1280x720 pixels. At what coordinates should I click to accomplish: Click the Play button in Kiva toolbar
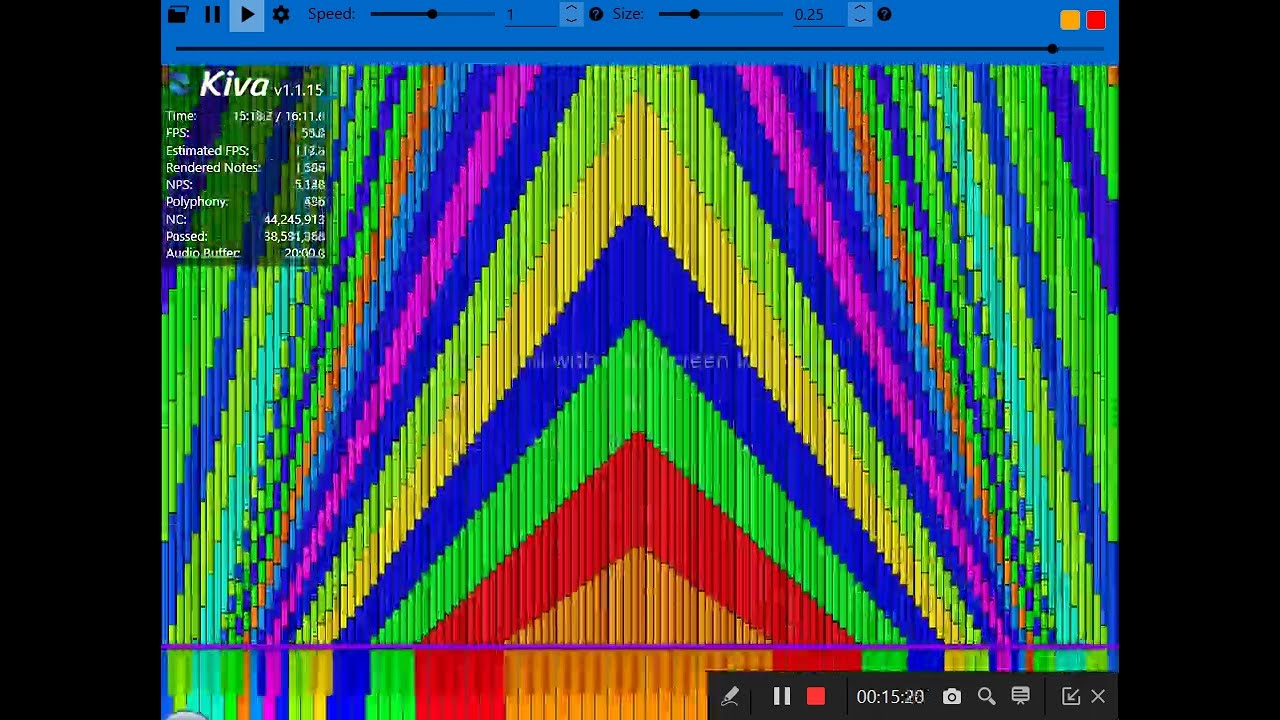click(x=247, y=15)
